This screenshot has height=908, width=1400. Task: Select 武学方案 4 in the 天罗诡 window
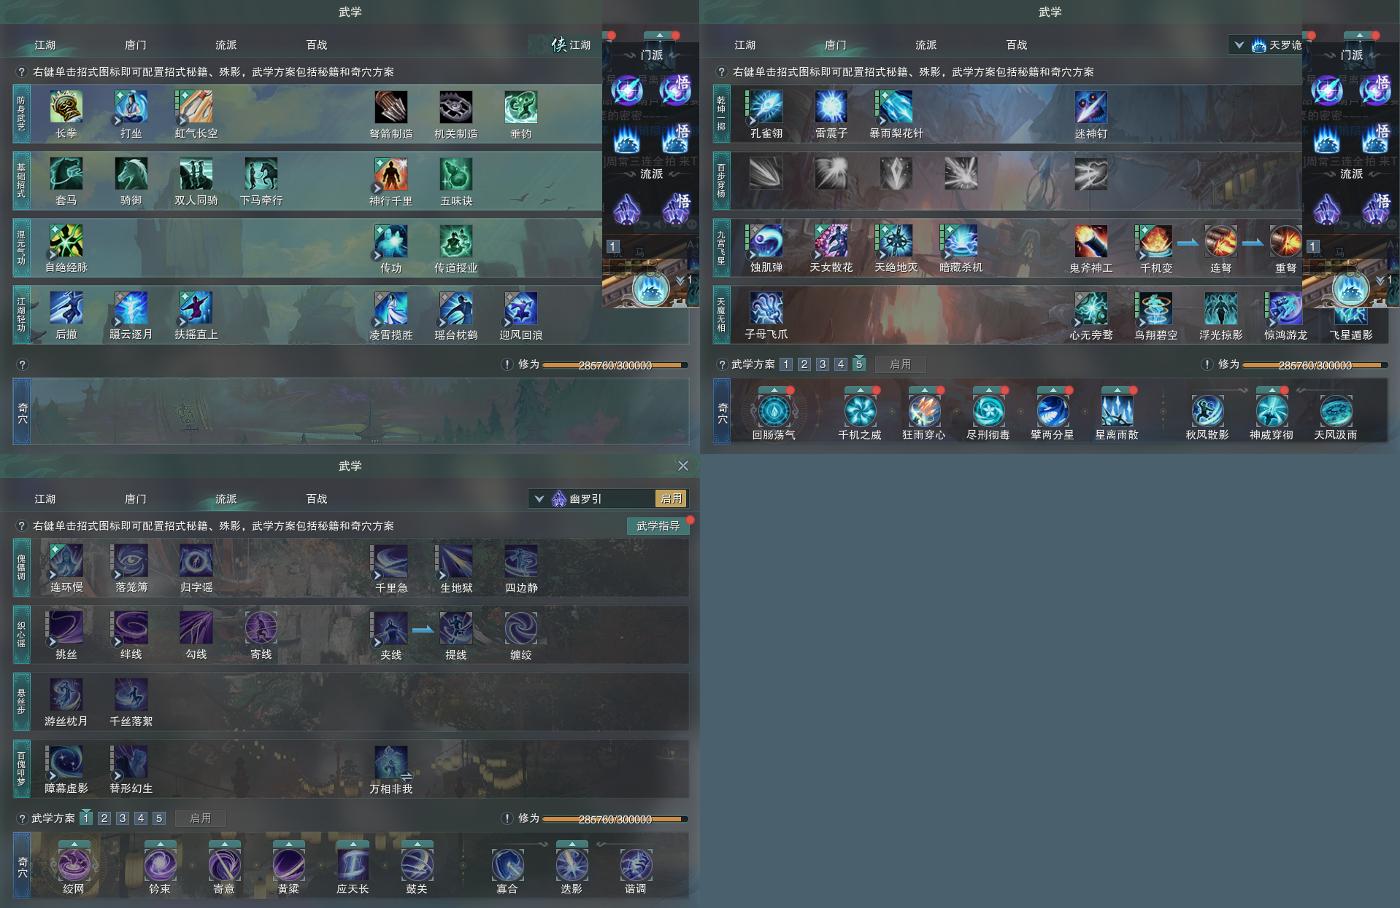pos(840,365)
